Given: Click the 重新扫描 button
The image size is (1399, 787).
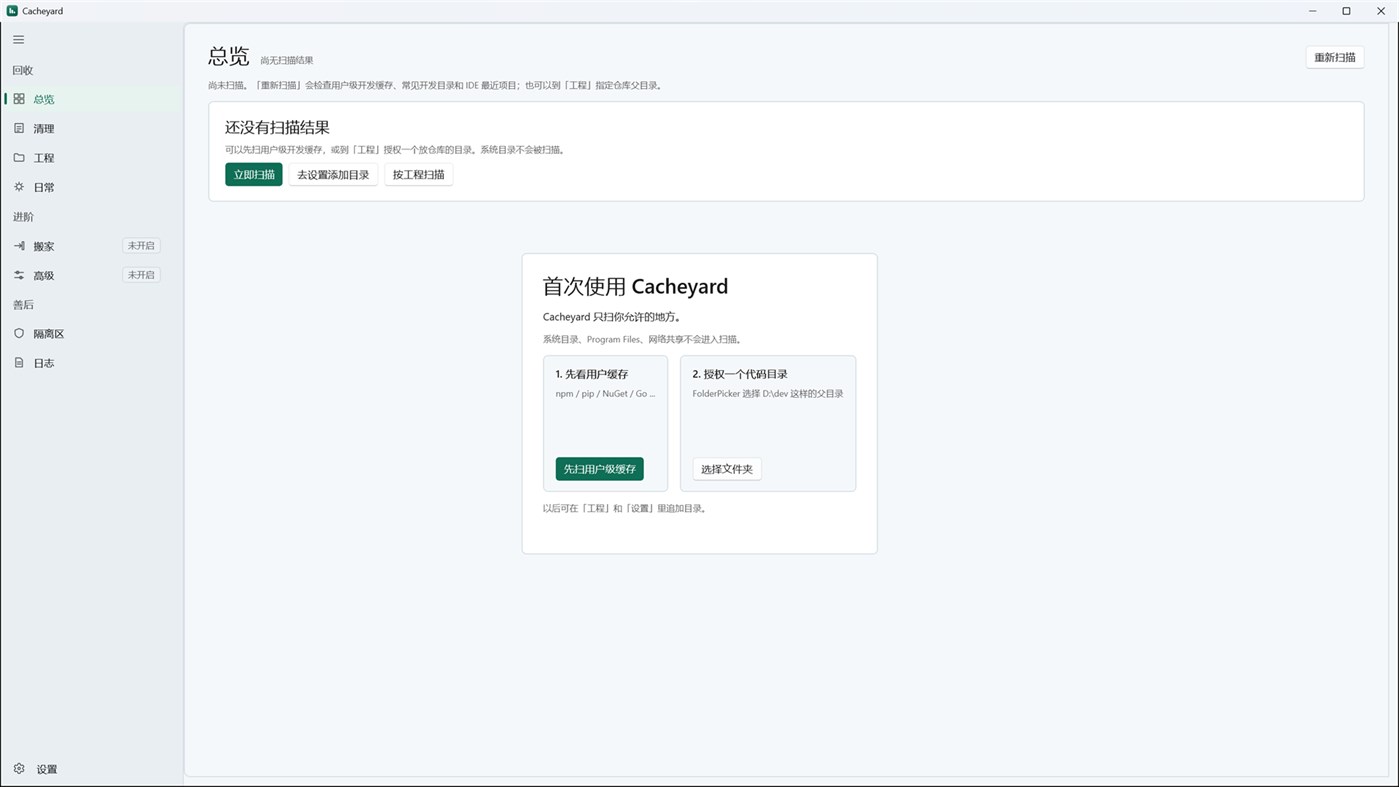Looking at the screenshot, I should [x=1335, y=58].
